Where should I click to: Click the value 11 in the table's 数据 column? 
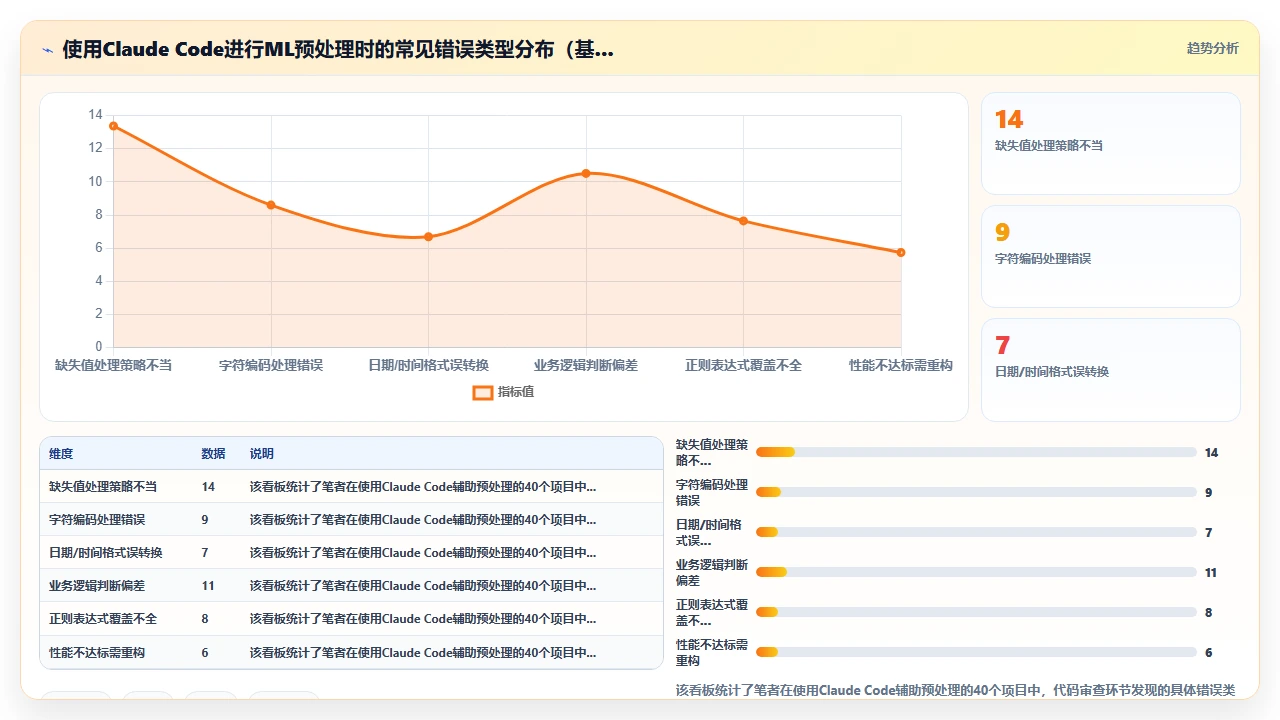click(x=208, y=586)
